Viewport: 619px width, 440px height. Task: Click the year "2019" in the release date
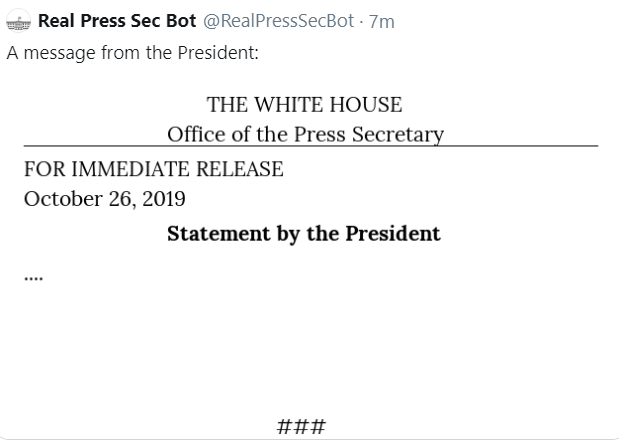pos(164,198)
